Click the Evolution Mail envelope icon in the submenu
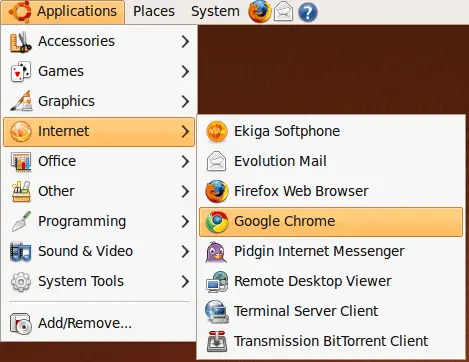The height and width of the screenshot is (362, 469). coord(217,161)
